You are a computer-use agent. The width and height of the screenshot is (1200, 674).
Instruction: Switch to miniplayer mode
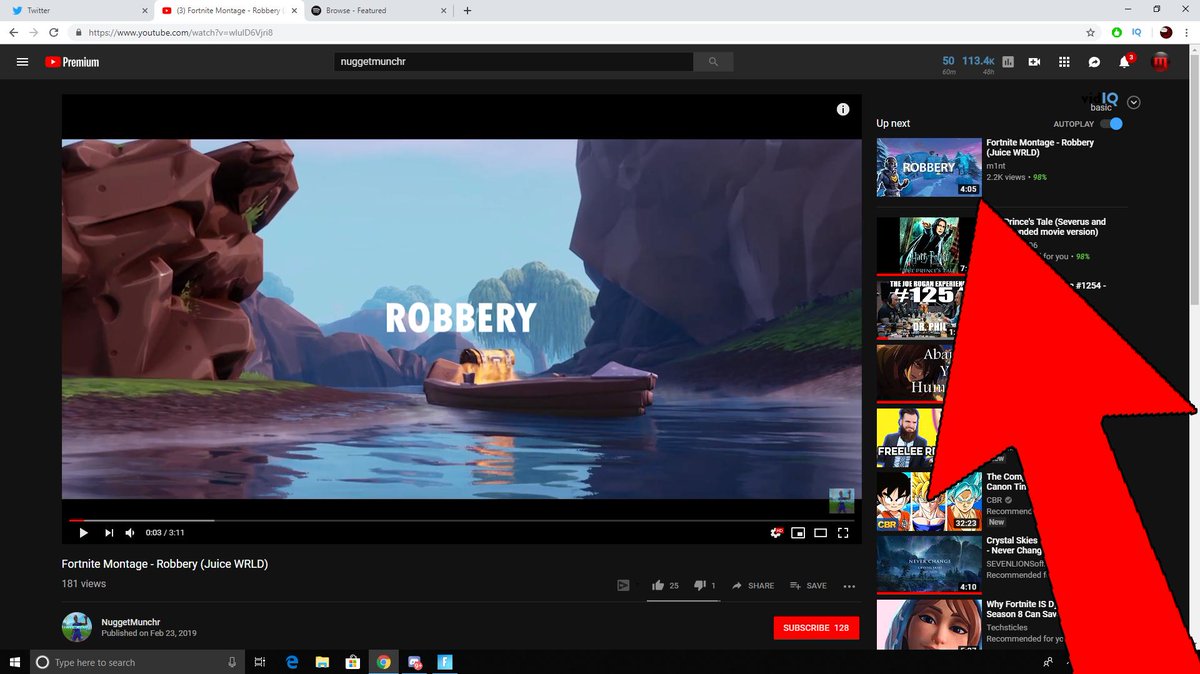798,532
